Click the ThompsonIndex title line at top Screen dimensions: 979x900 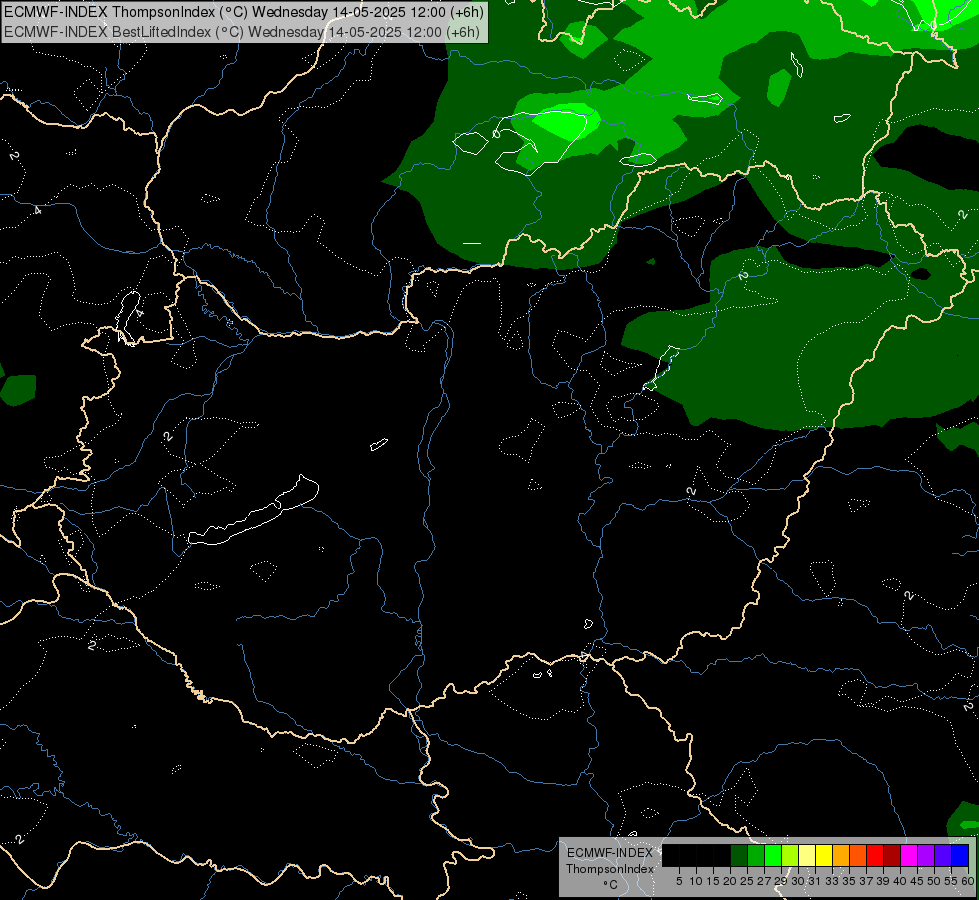point(244,12)
